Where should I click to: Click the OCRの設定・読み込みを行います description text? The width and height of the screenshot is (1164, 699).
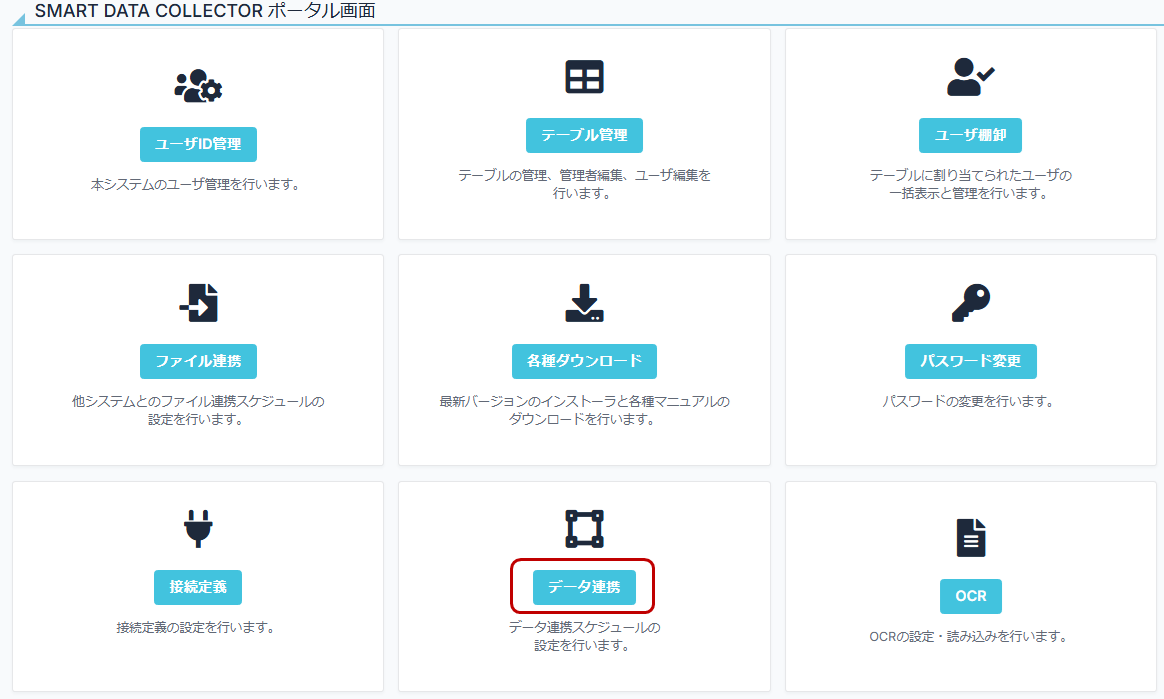coord(968,636)
